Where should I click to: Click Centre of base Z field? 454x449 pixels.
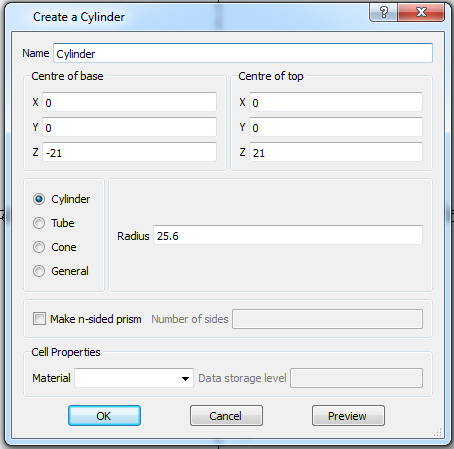(129, 152)
